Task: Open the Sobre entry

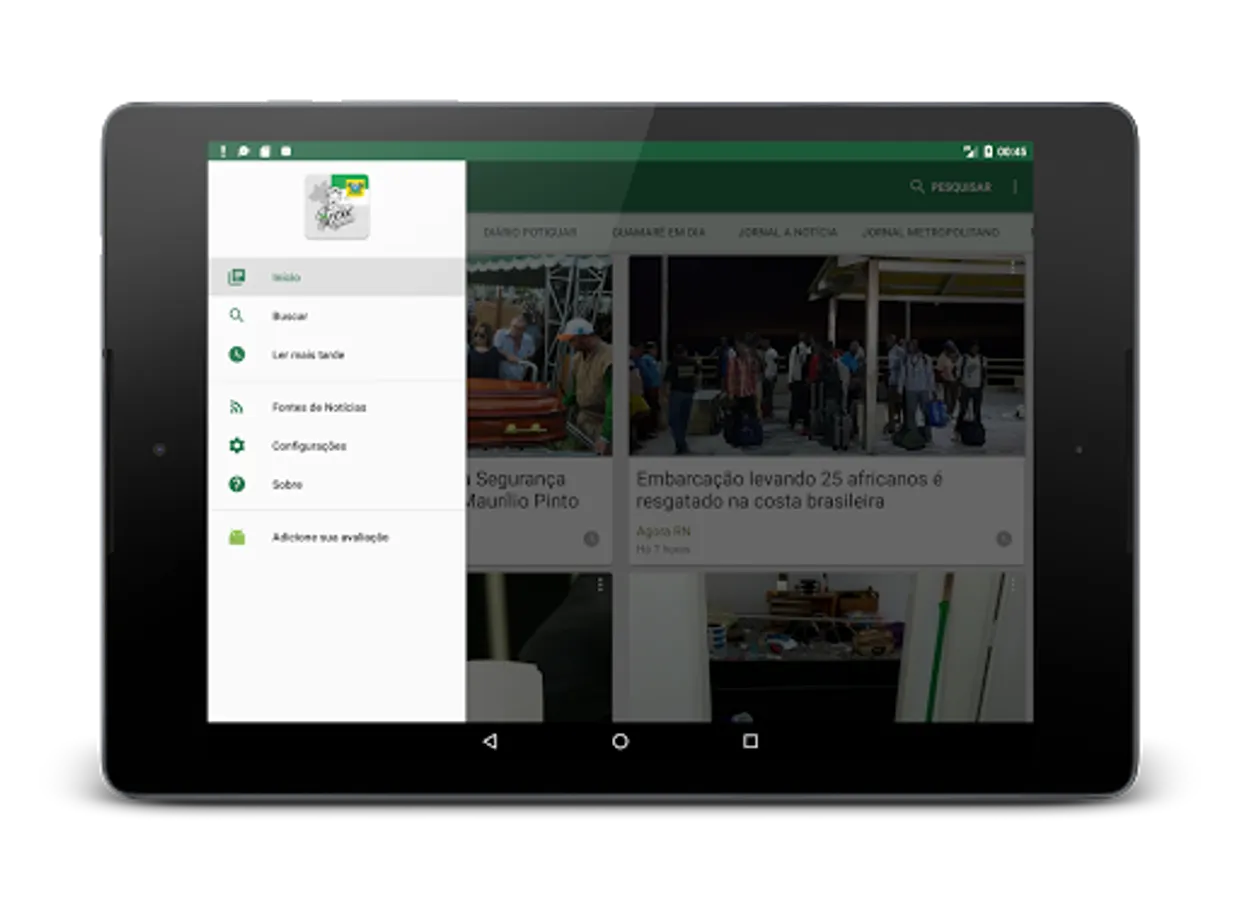Action: click(x=336, y=484)
